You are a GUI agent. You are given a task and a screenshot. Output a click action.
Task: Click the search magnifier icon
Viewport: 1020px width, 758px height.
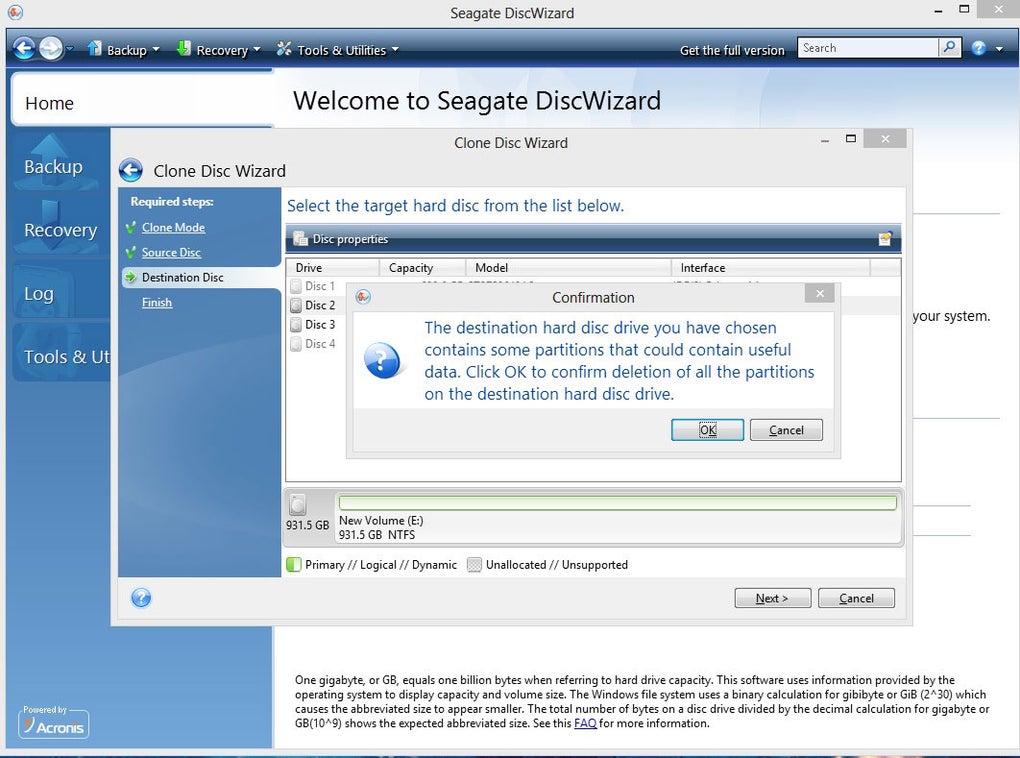coord(948,47)
